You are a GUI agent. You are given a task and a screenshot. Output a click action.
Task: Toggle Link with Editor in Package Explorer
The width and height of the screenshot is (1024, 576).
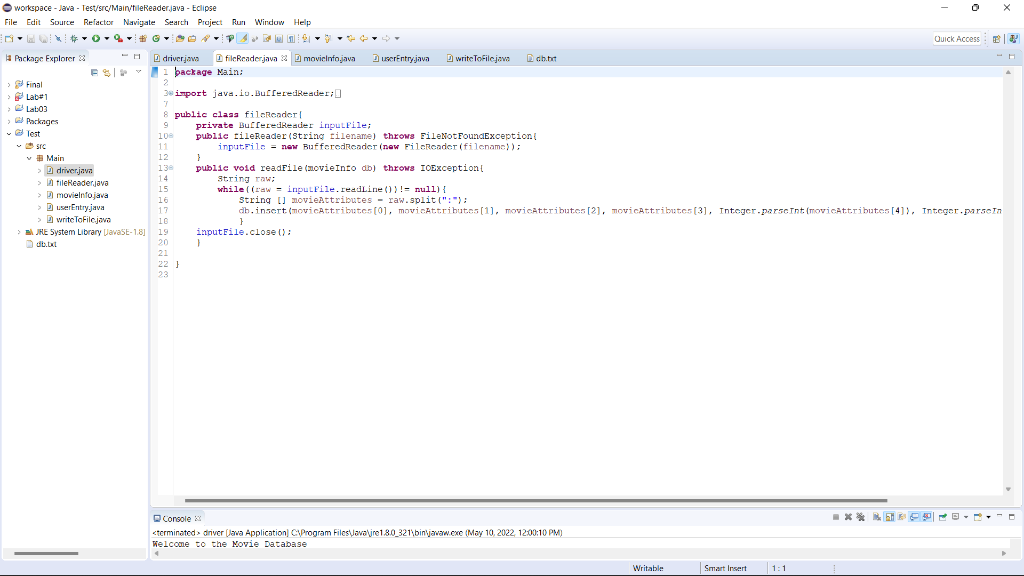point(107,72)
